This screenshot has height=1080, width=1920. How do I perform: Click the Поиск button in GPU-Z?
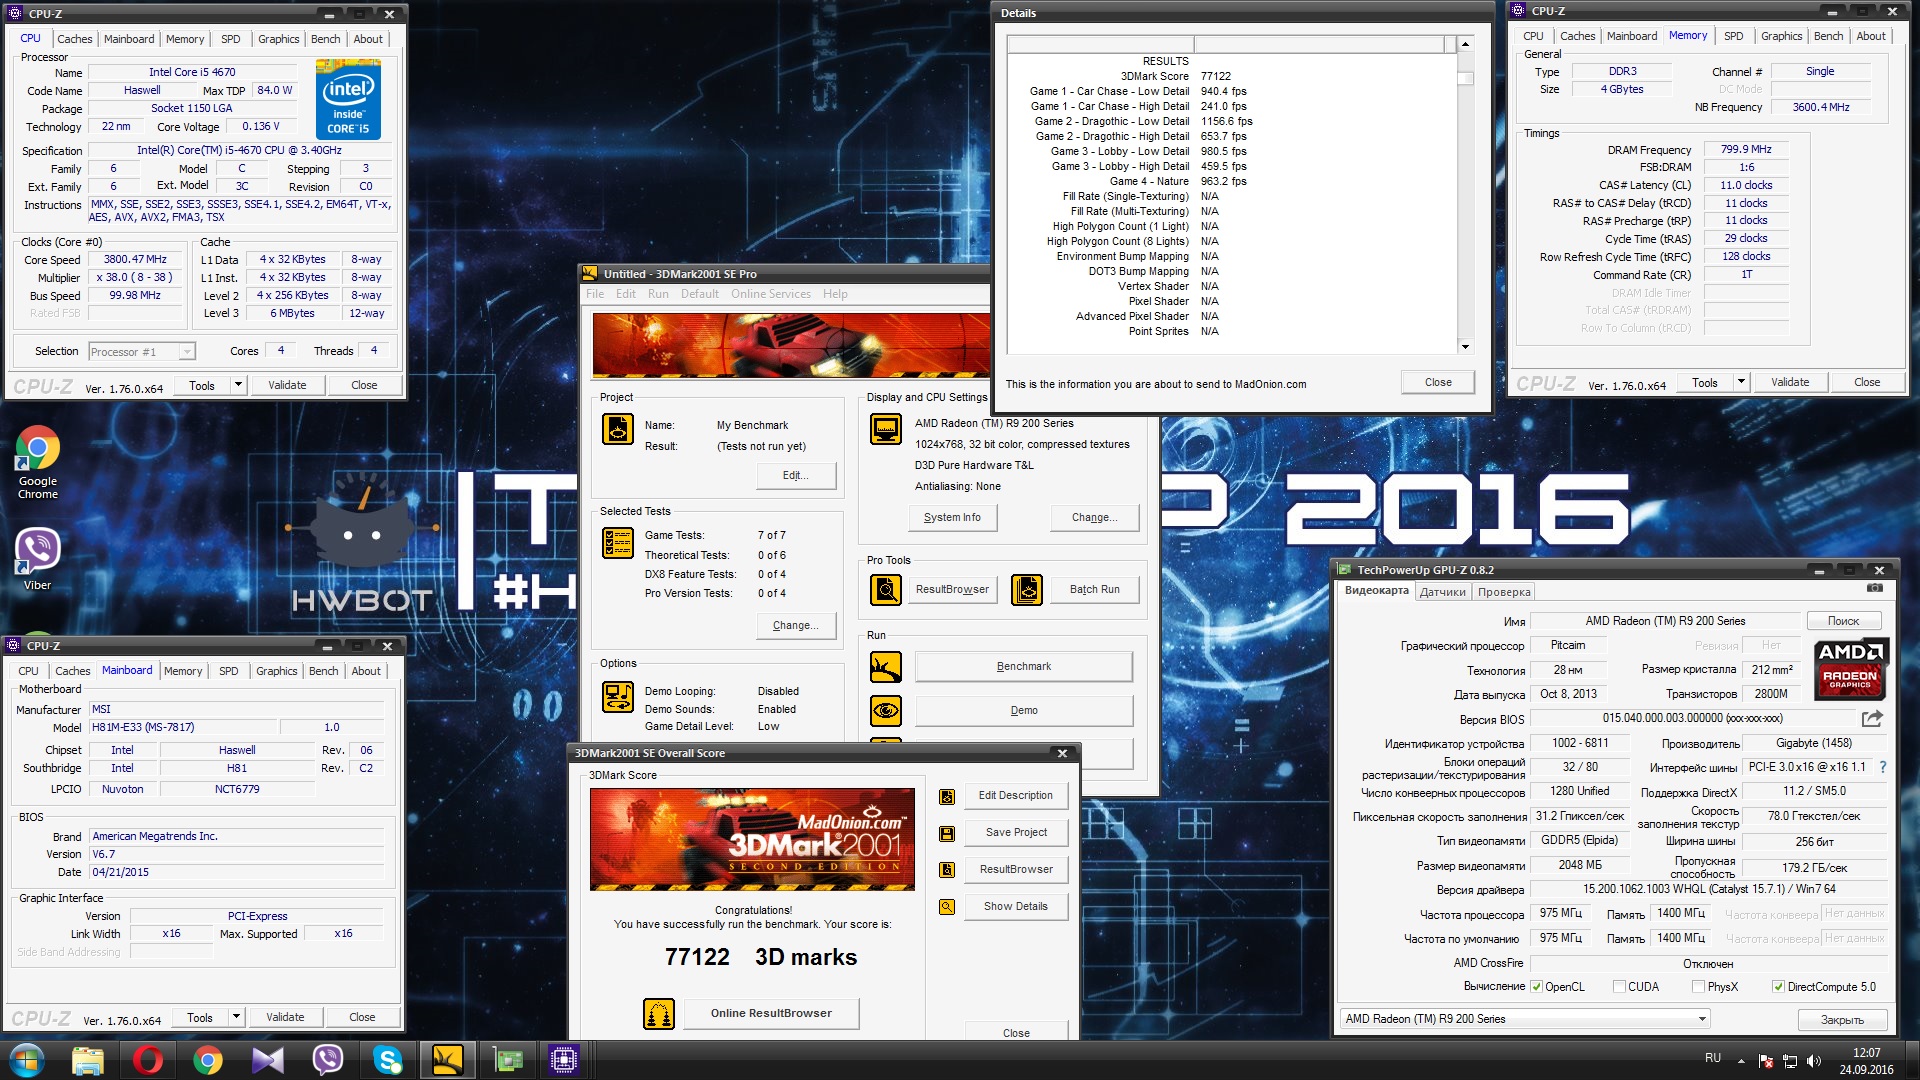click(1843, 621)
